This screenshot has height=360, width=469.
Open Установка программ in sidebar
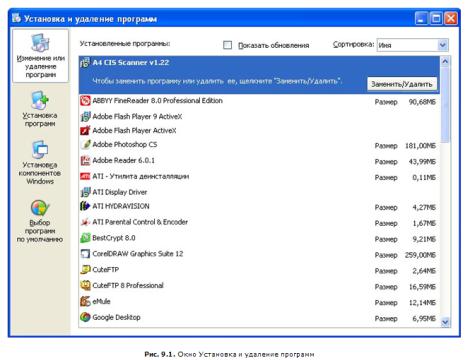40,109
